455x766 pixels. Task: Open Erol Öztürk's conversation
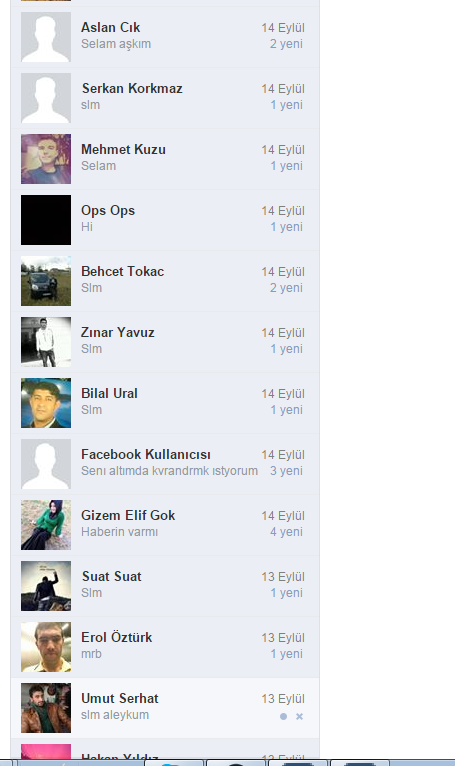click(x=165, y=647)
